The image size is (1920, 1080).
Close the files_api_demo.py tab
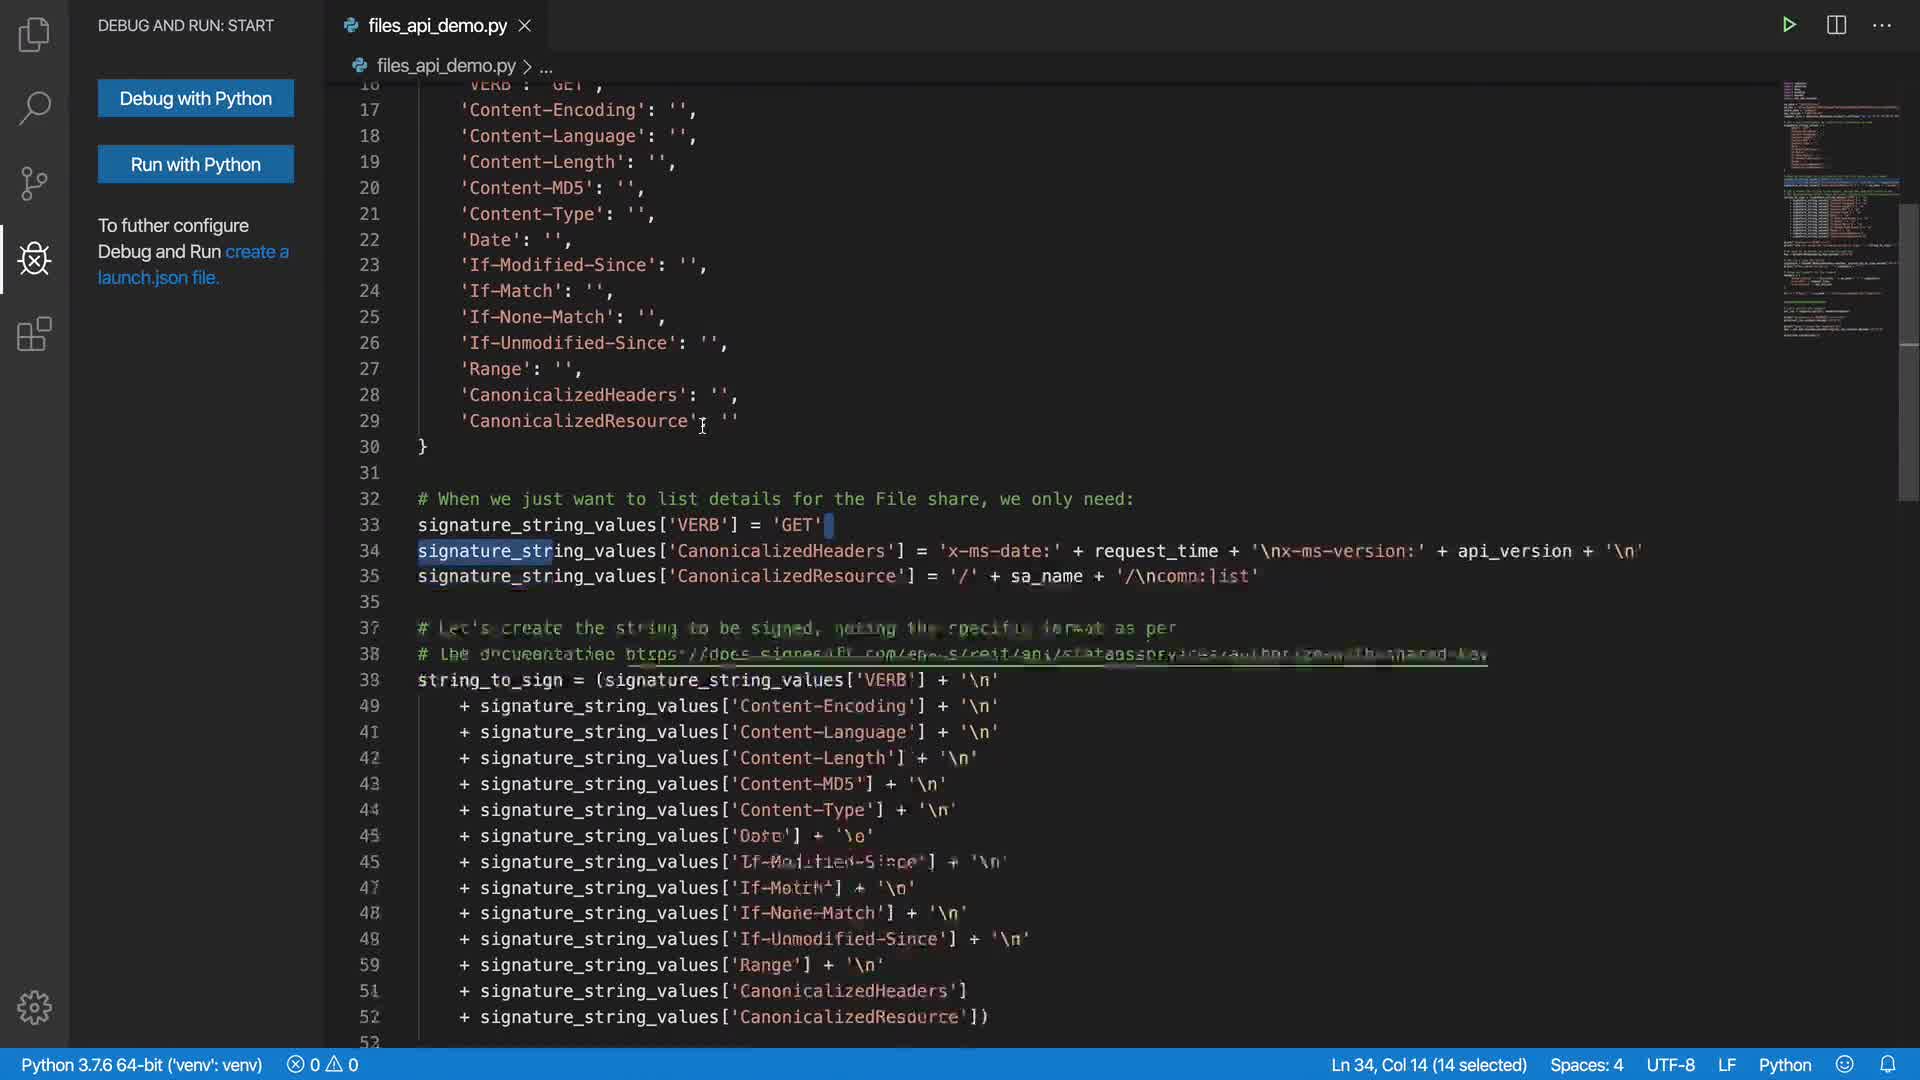(525, 26)
